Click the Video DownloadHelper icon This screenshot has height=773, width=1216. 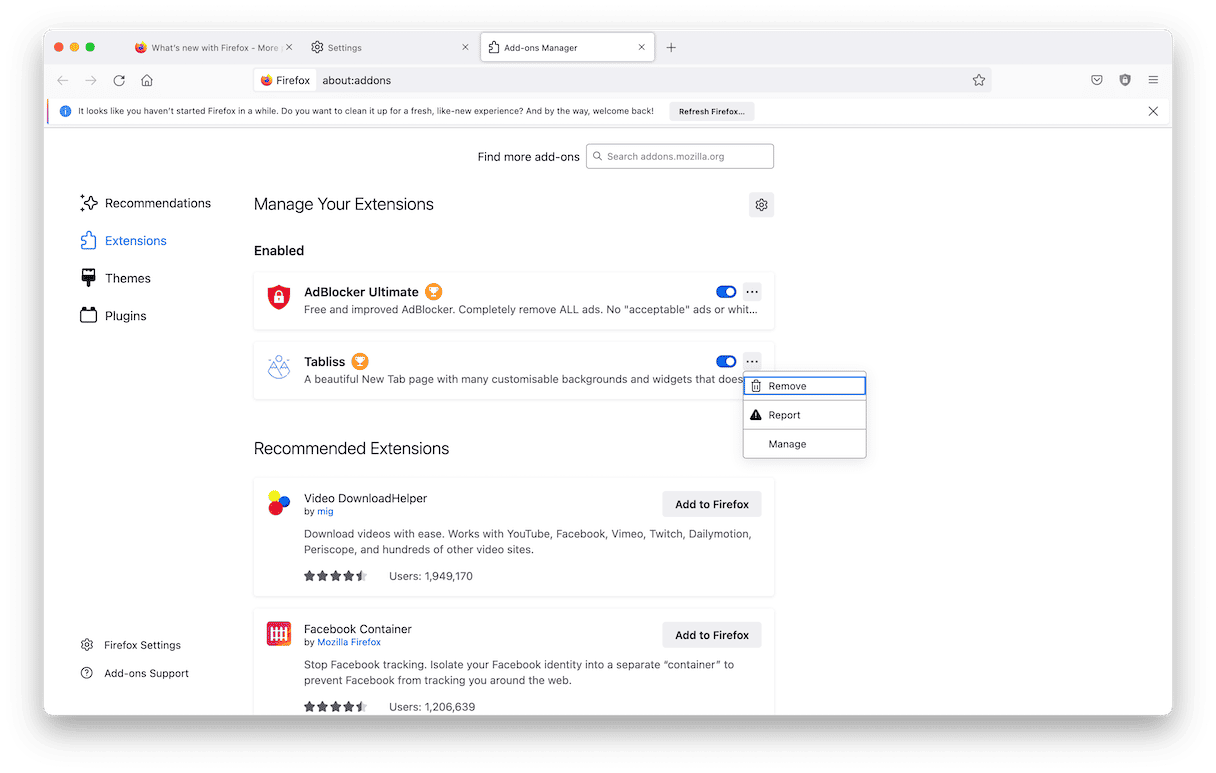(279, 503)
